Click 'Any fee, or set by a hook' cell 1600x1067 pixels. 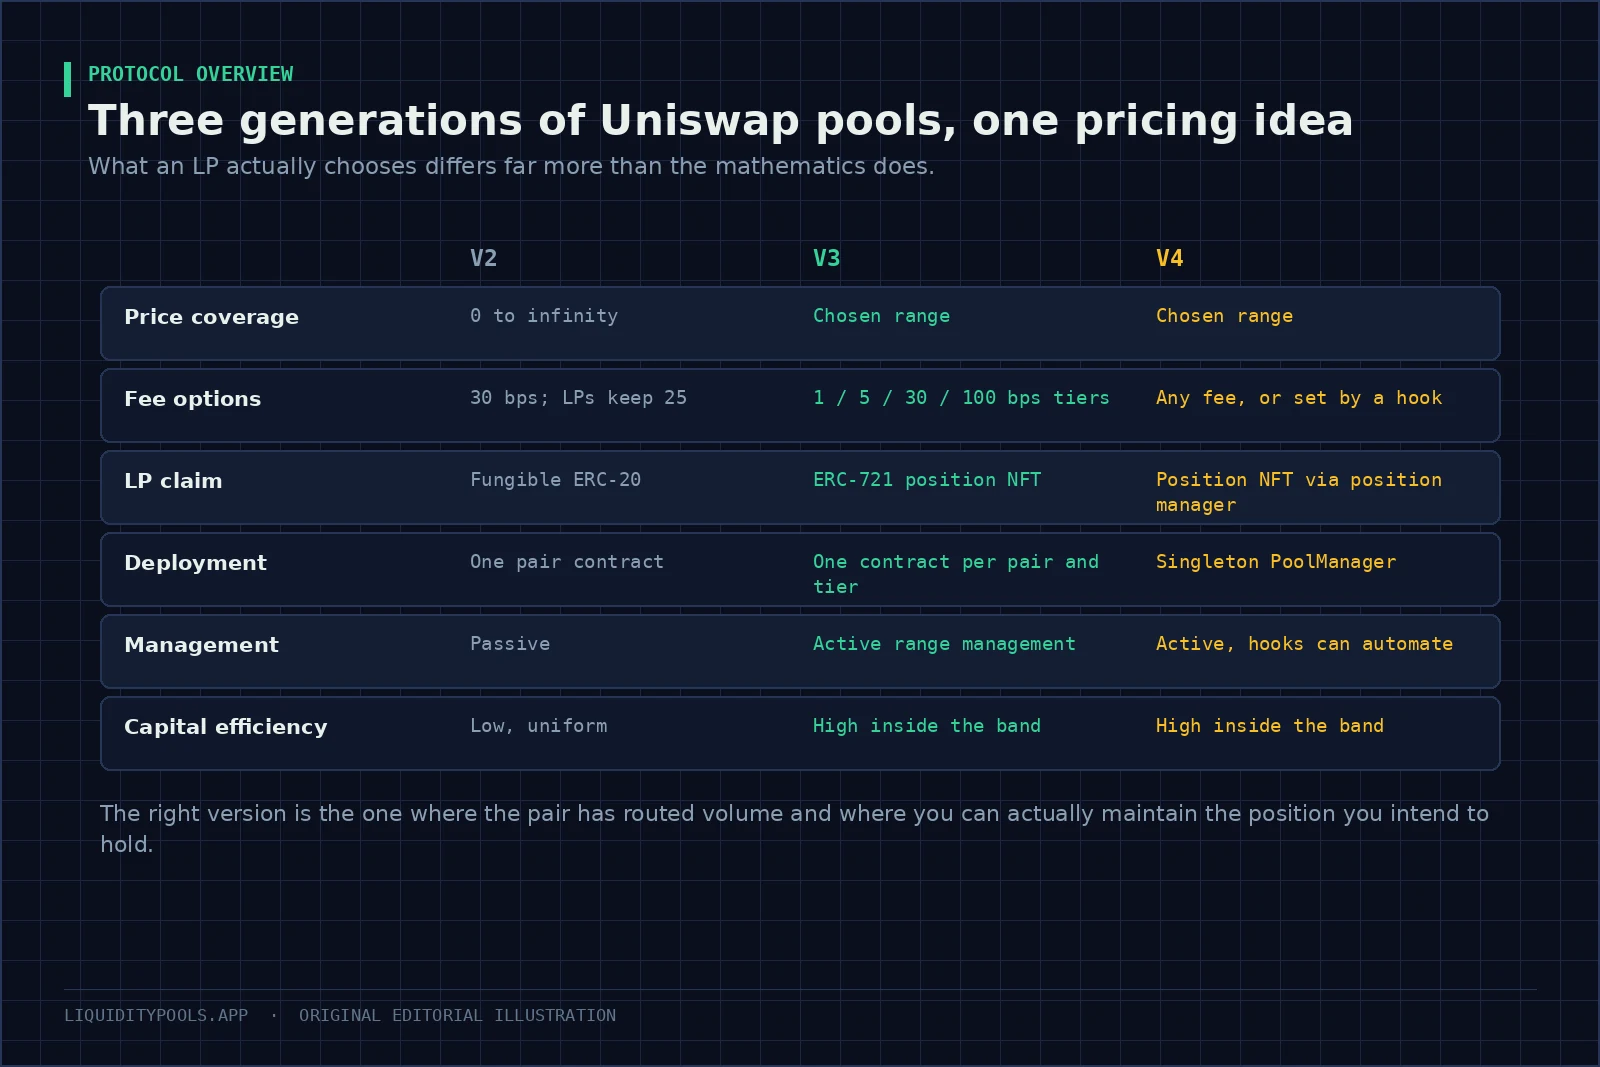(x=1299, y=398)
